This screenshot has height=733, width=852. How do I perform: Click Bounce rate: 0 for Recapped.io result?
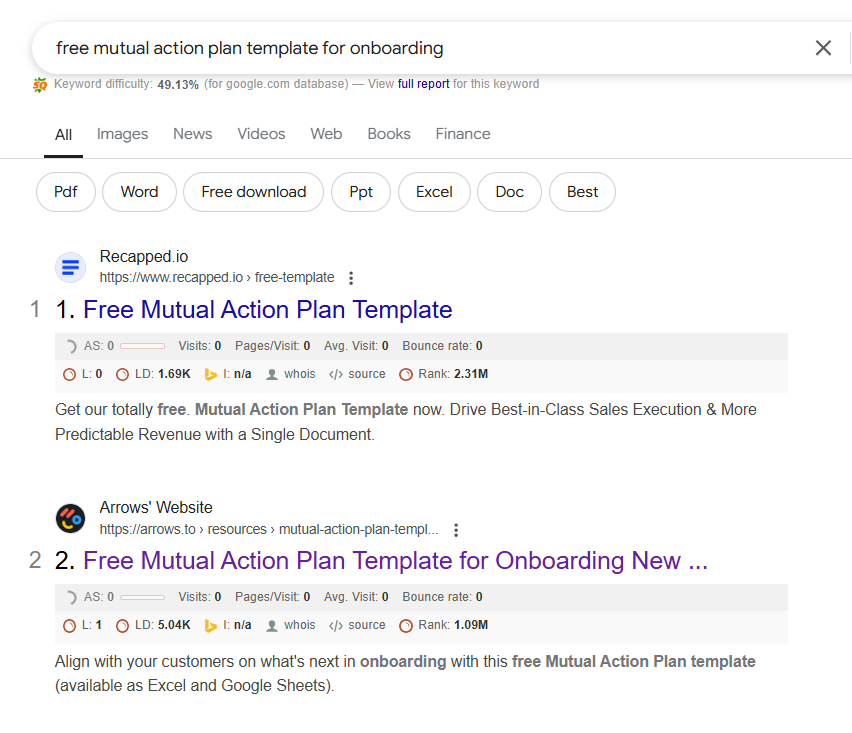(442, 346)
